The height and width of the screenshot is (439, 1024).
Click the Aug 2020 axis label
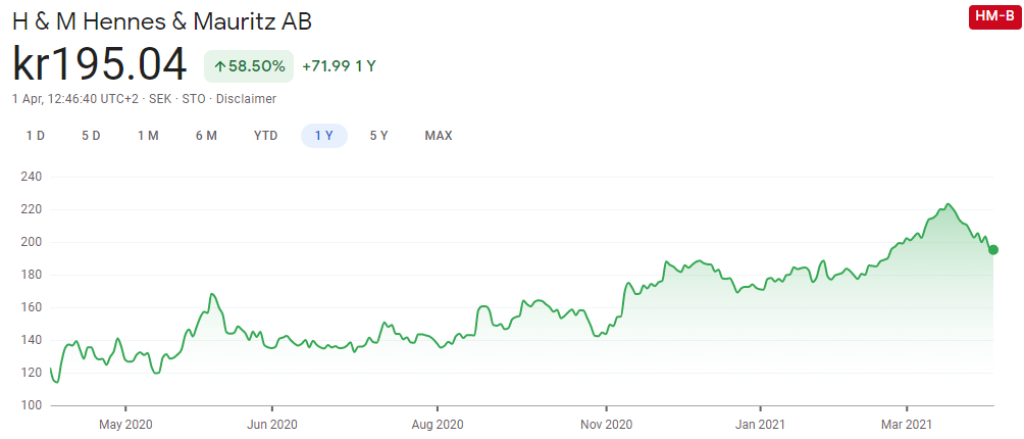point(437,425)
